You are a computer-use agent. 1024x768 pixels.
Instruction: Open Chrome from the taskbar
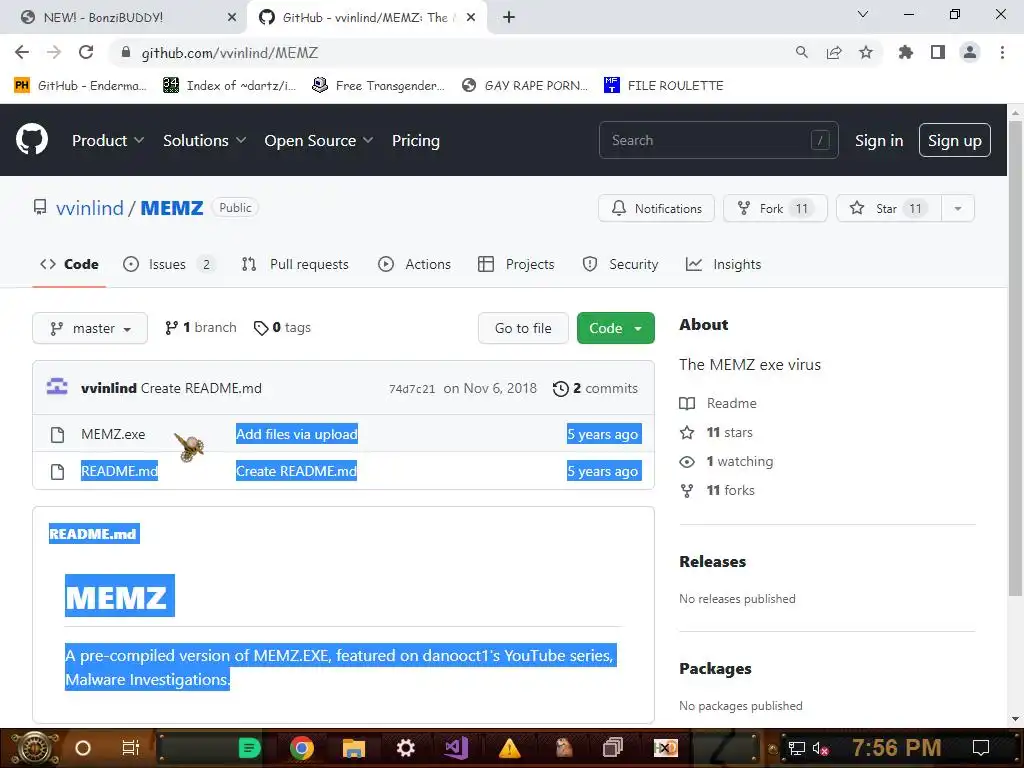click(301, 748)
